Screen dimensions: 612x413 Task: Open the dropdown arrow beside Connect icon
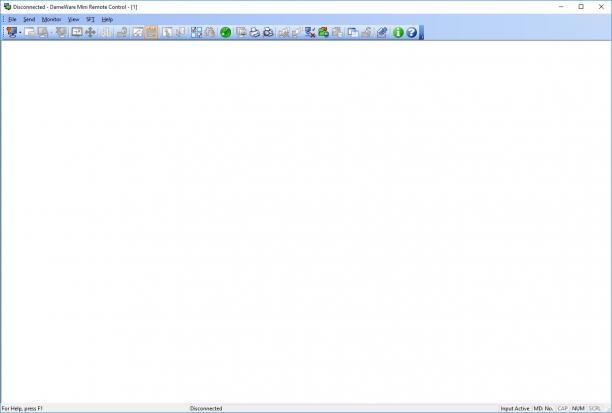[x=20, y=32]
